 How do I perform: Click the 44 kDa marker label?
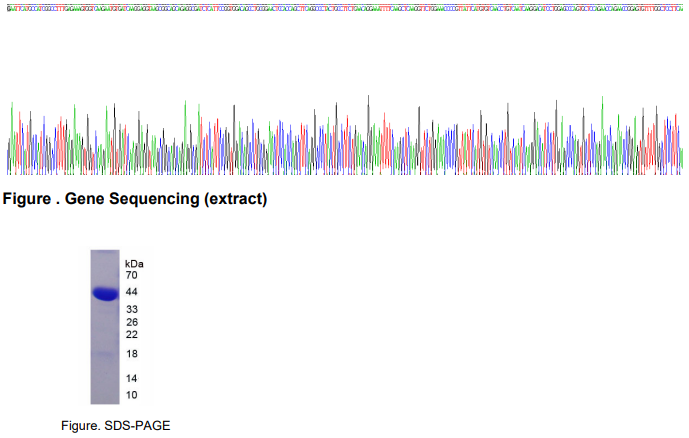pos(131,292)
